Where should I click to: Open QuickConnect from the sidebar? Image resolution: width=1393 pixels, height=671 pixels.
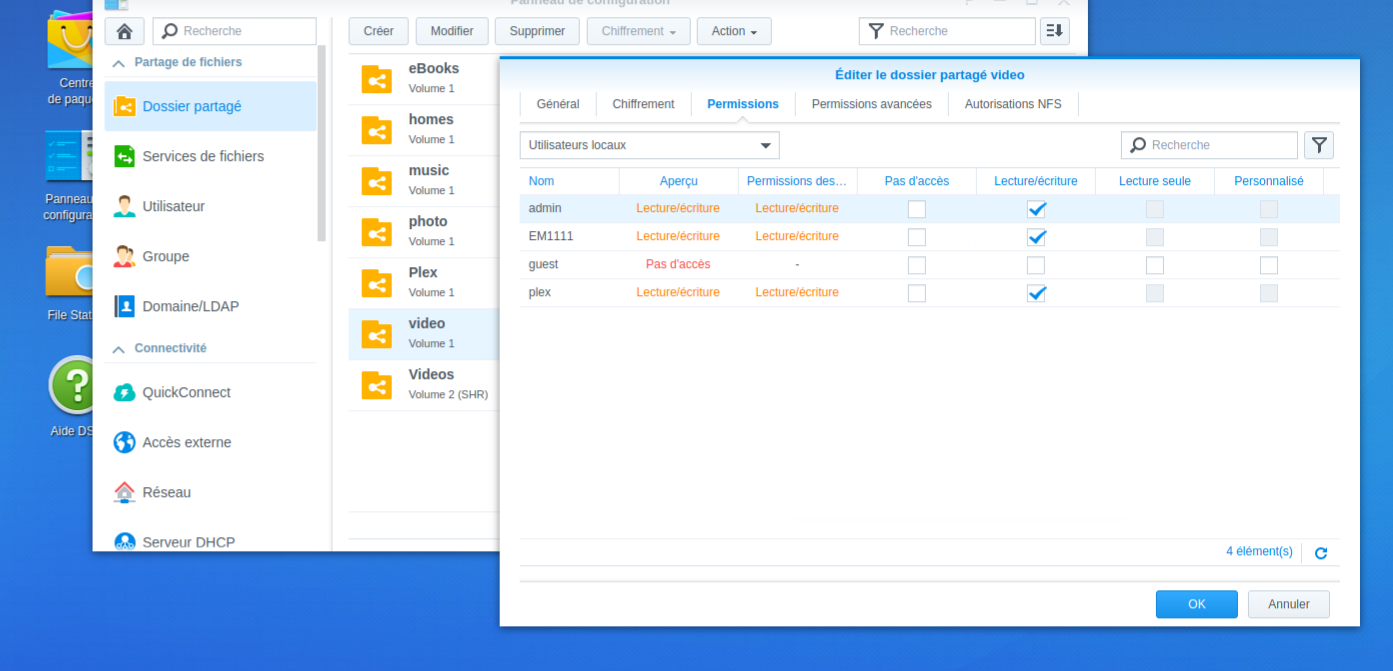186,392
